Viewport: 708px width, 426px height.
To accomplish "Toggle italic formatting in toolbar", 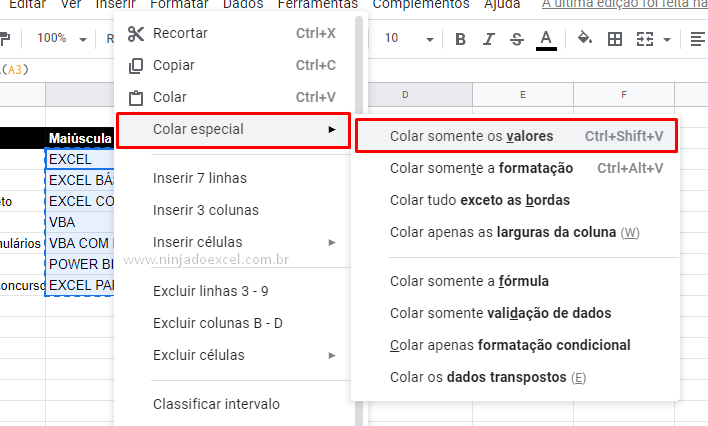I will pos(488,39).
